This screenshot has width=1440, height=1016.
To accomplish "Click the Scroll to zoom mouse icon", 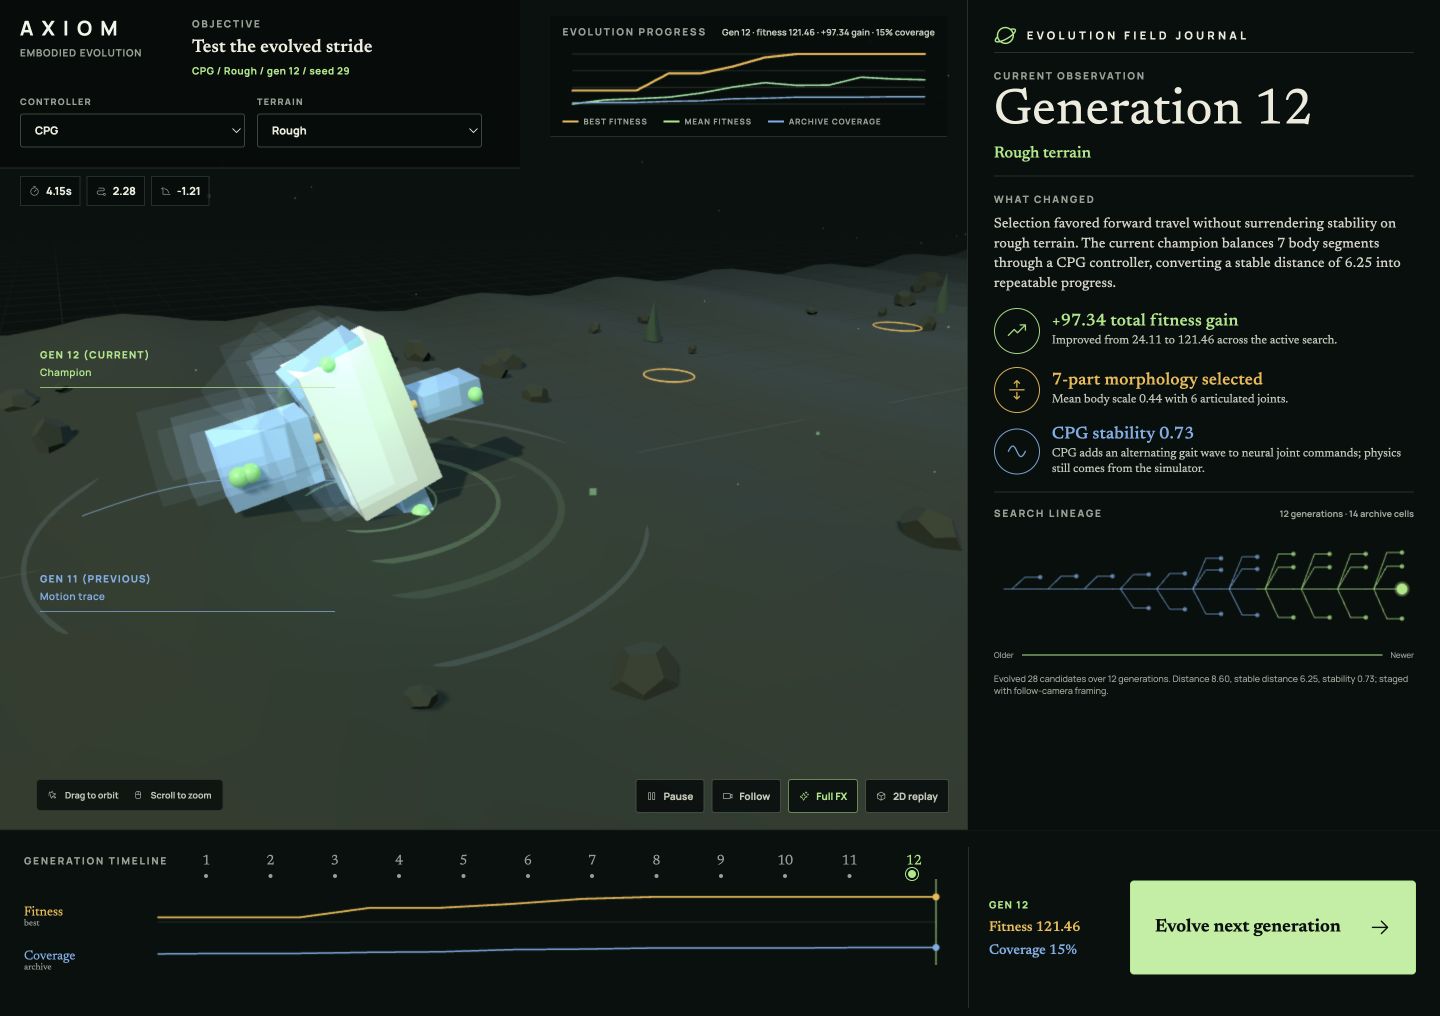I will point(138,796).
